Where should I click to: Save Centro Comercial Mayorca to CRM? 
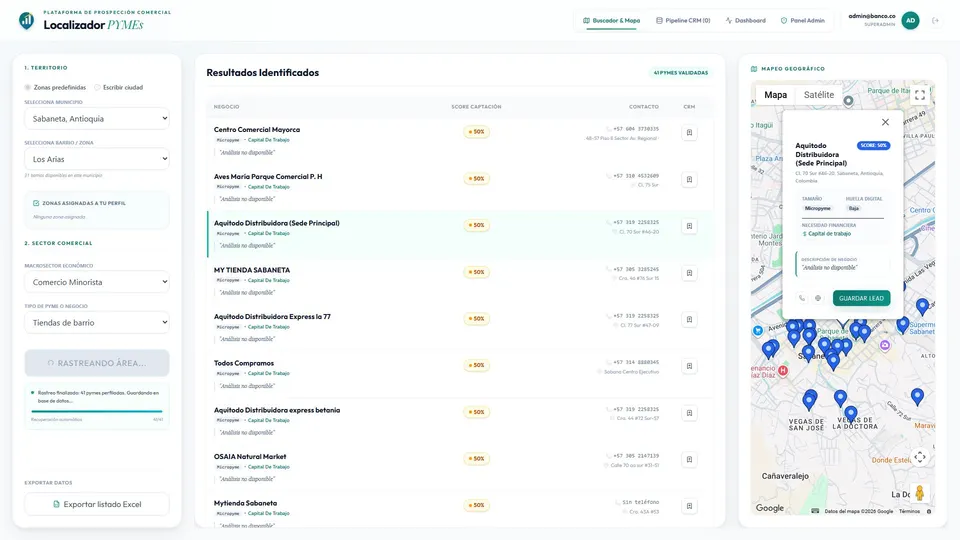tap(689, 132)
